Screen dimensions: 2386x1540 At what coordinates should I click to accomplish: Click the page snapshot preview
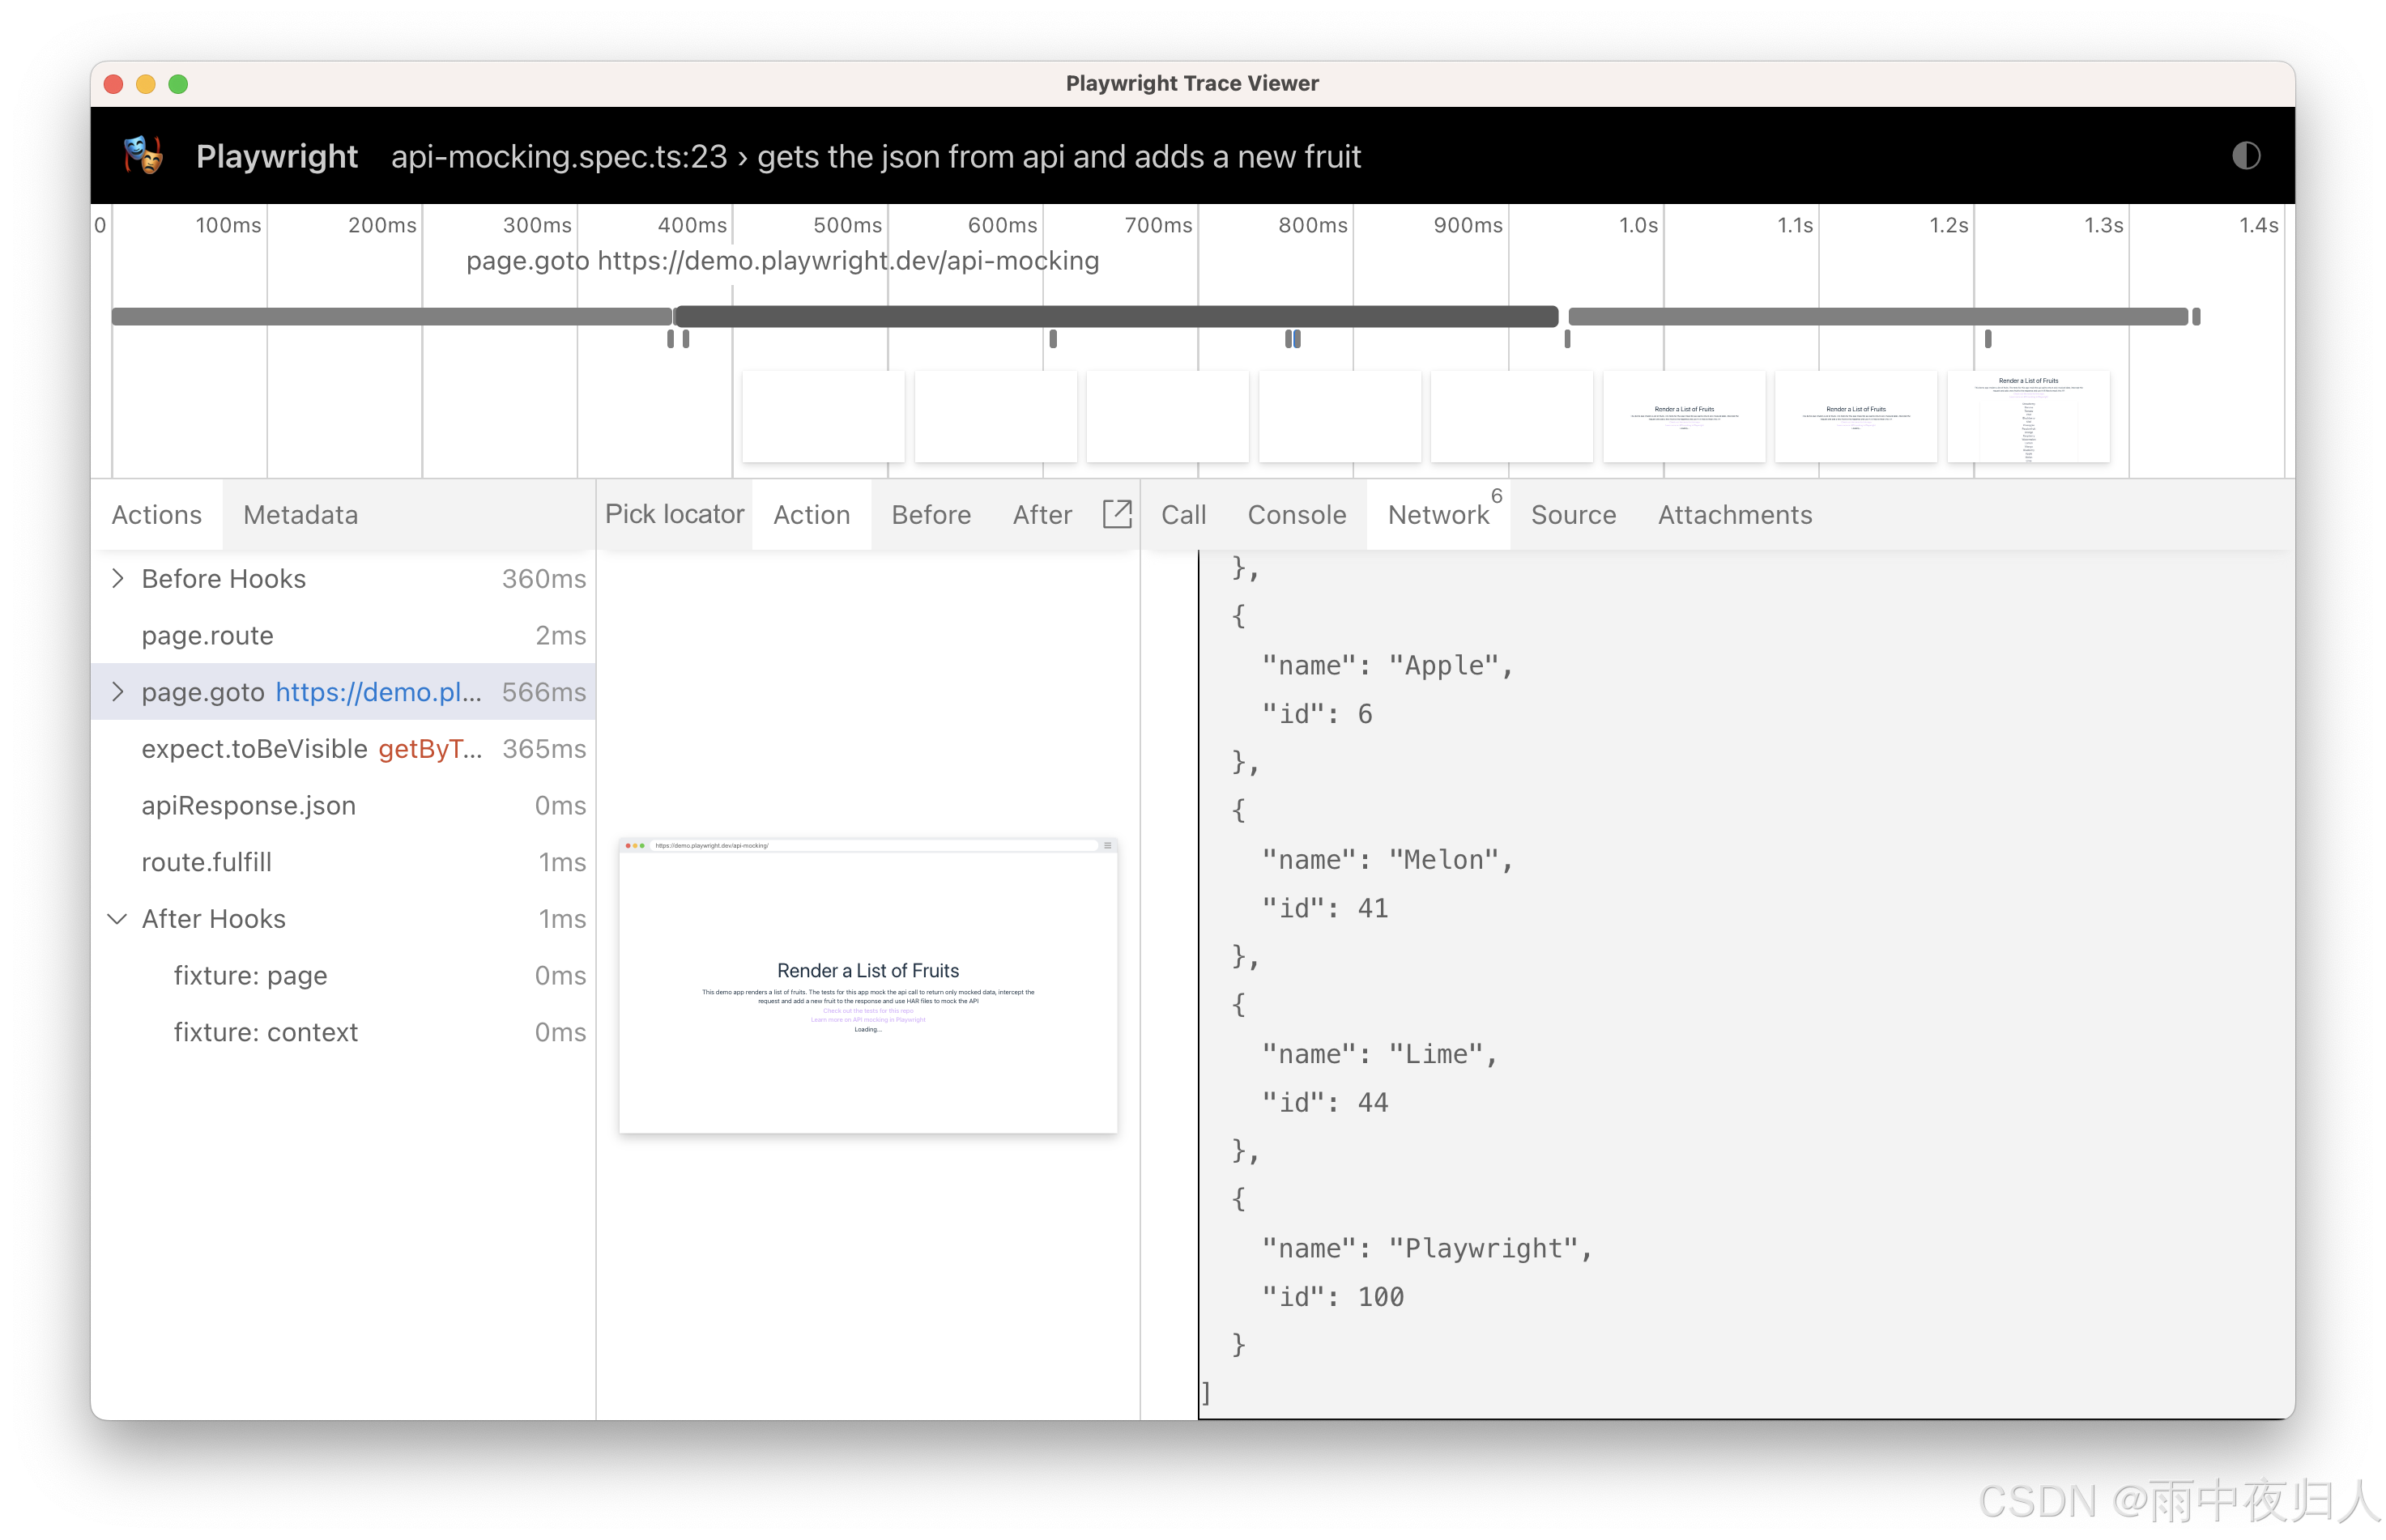click(867, 986)
